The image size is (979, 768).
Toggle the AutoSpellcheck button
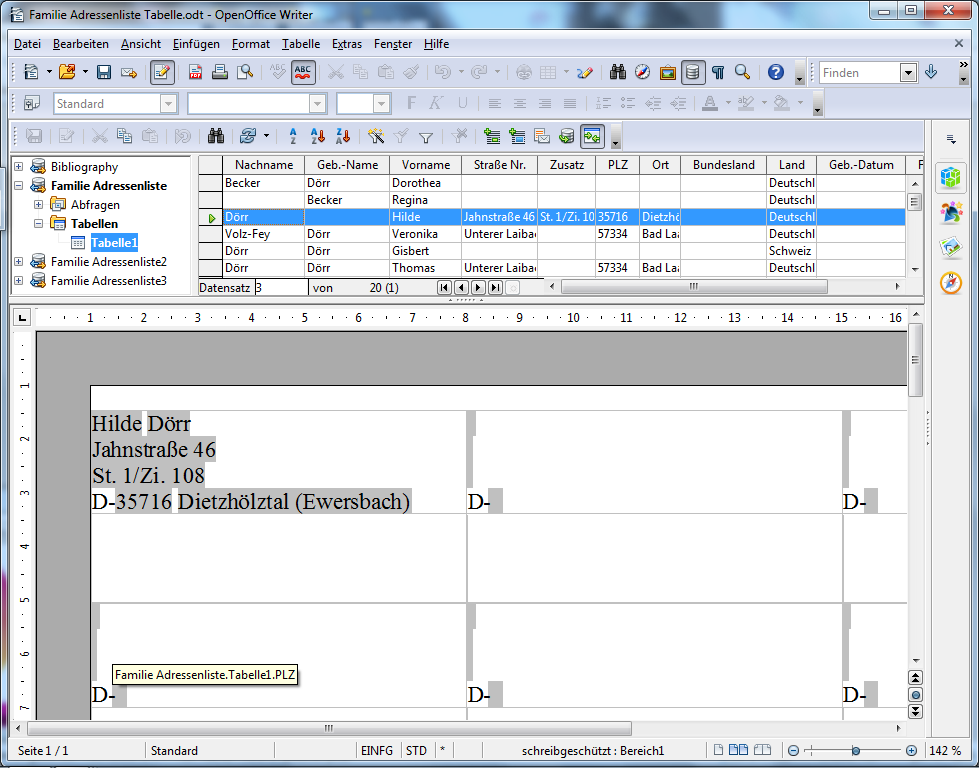click(304, 72)
